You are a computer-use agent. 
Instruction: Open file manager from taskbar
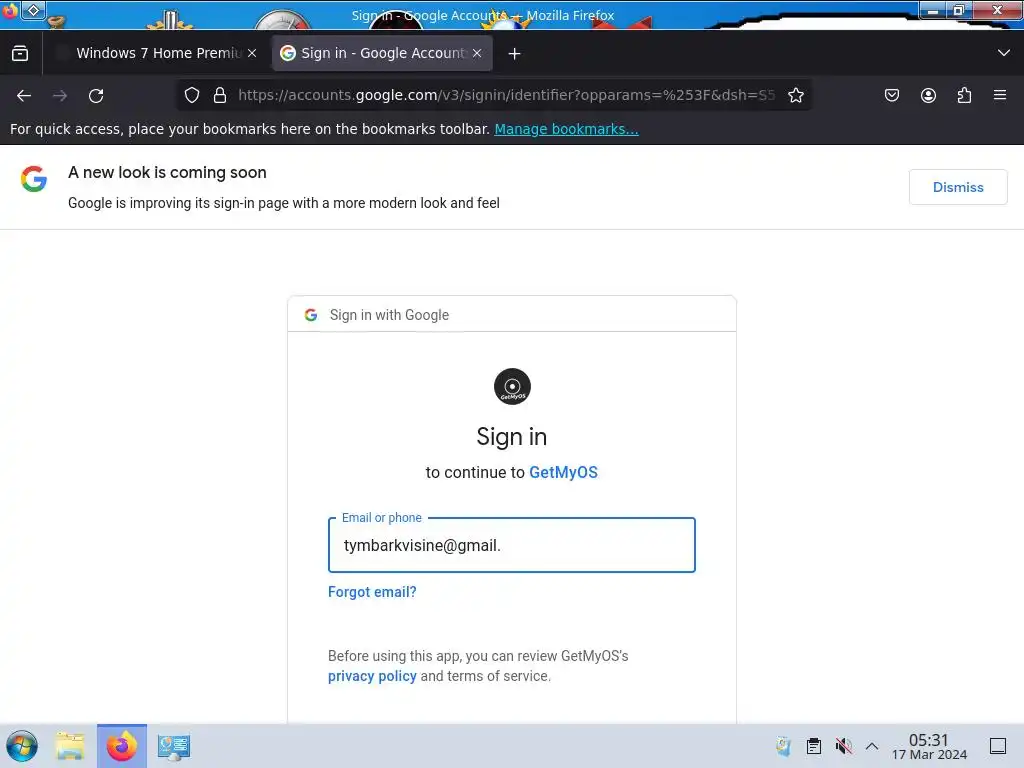tap(70, 746)
